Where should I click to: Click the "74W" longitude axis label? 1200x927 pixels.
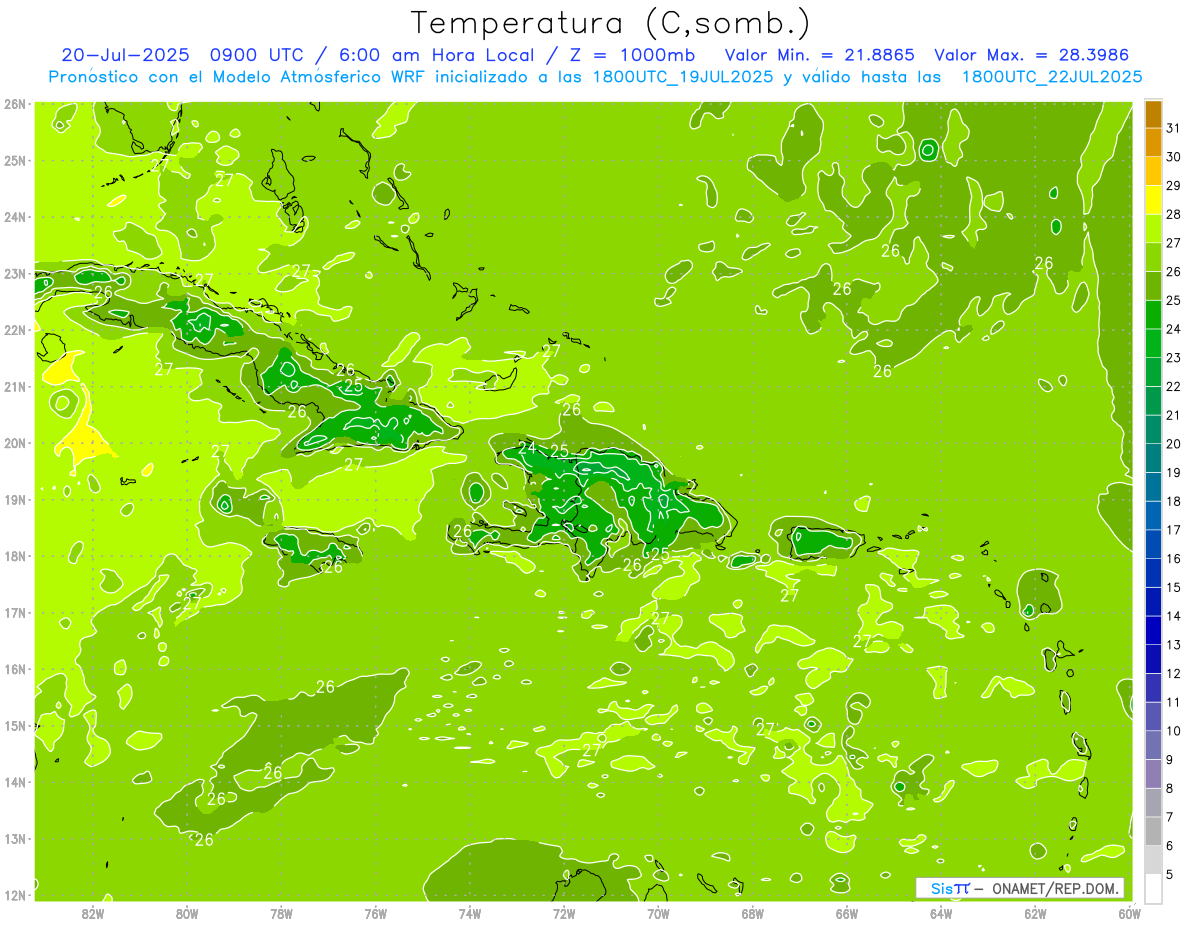[470, 913]
